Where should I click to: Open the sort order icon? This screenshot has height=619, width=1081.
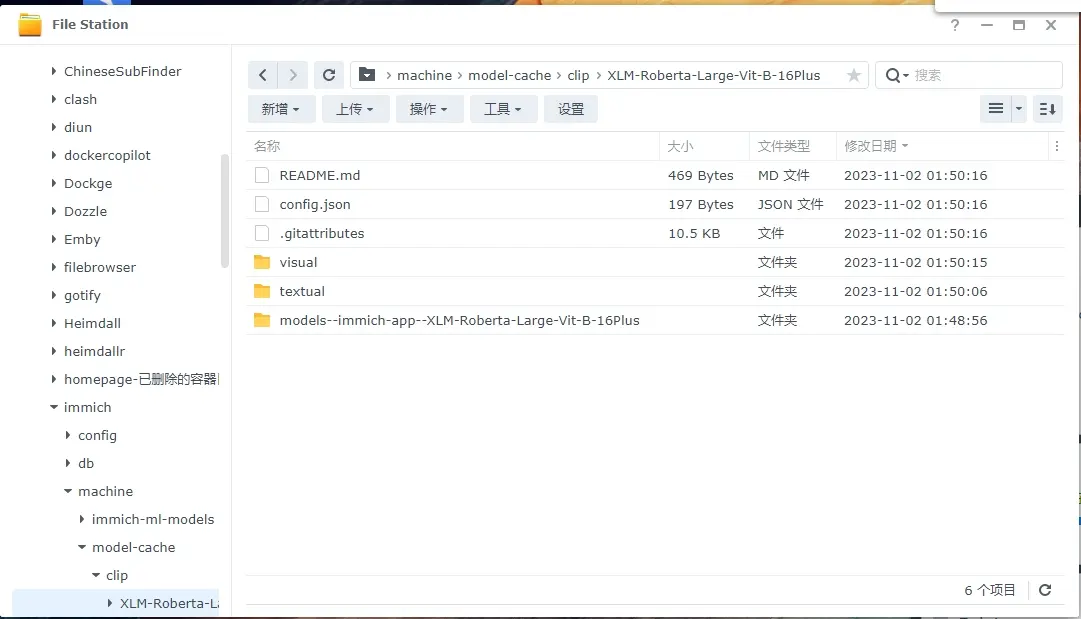(1047, 109)
